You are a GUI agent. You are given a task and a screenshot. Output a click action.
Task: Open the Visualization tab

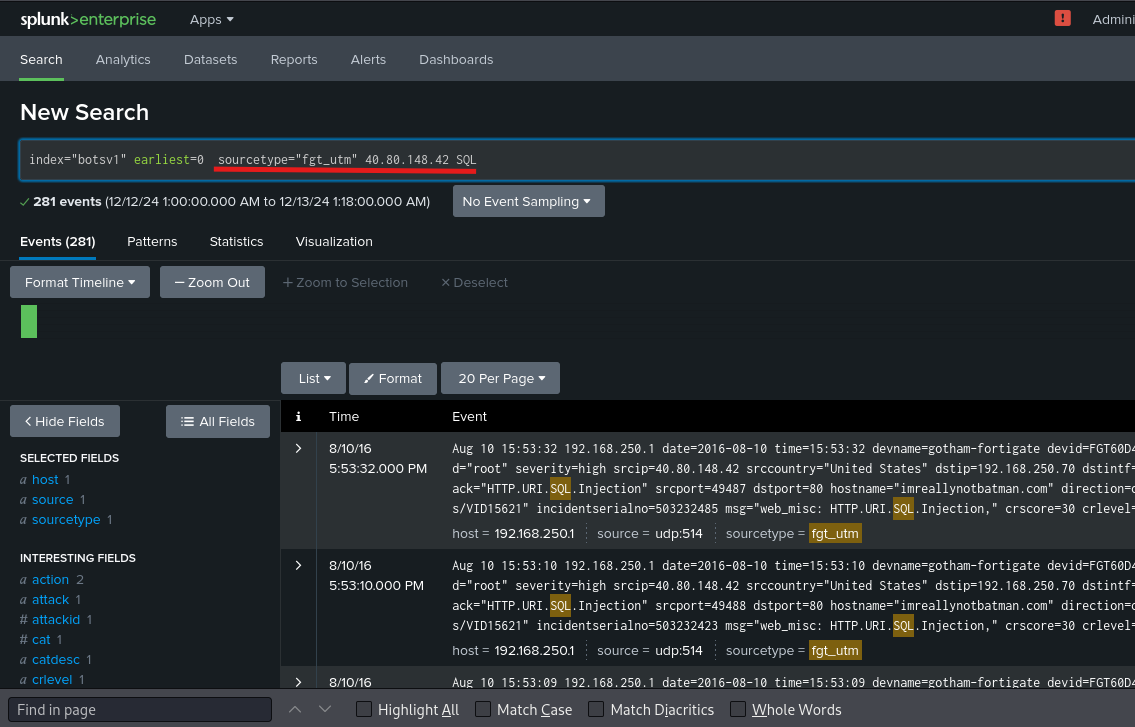(x=334, y=242)
